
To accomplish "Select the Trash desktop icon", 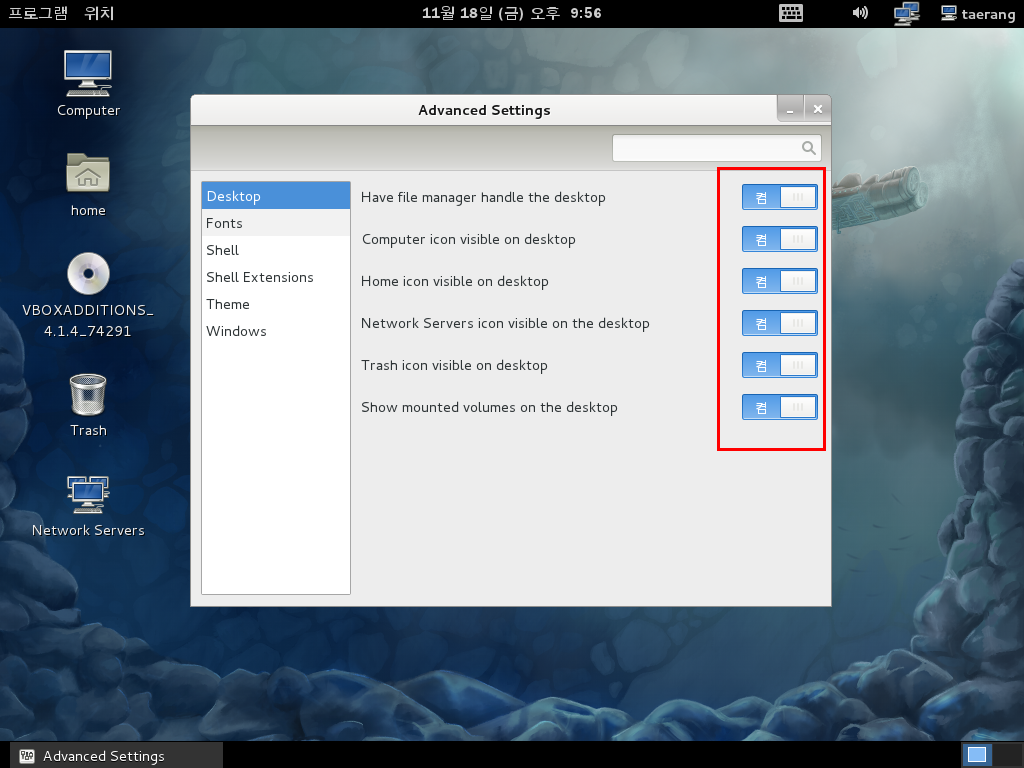I will (x=88, y=394).
